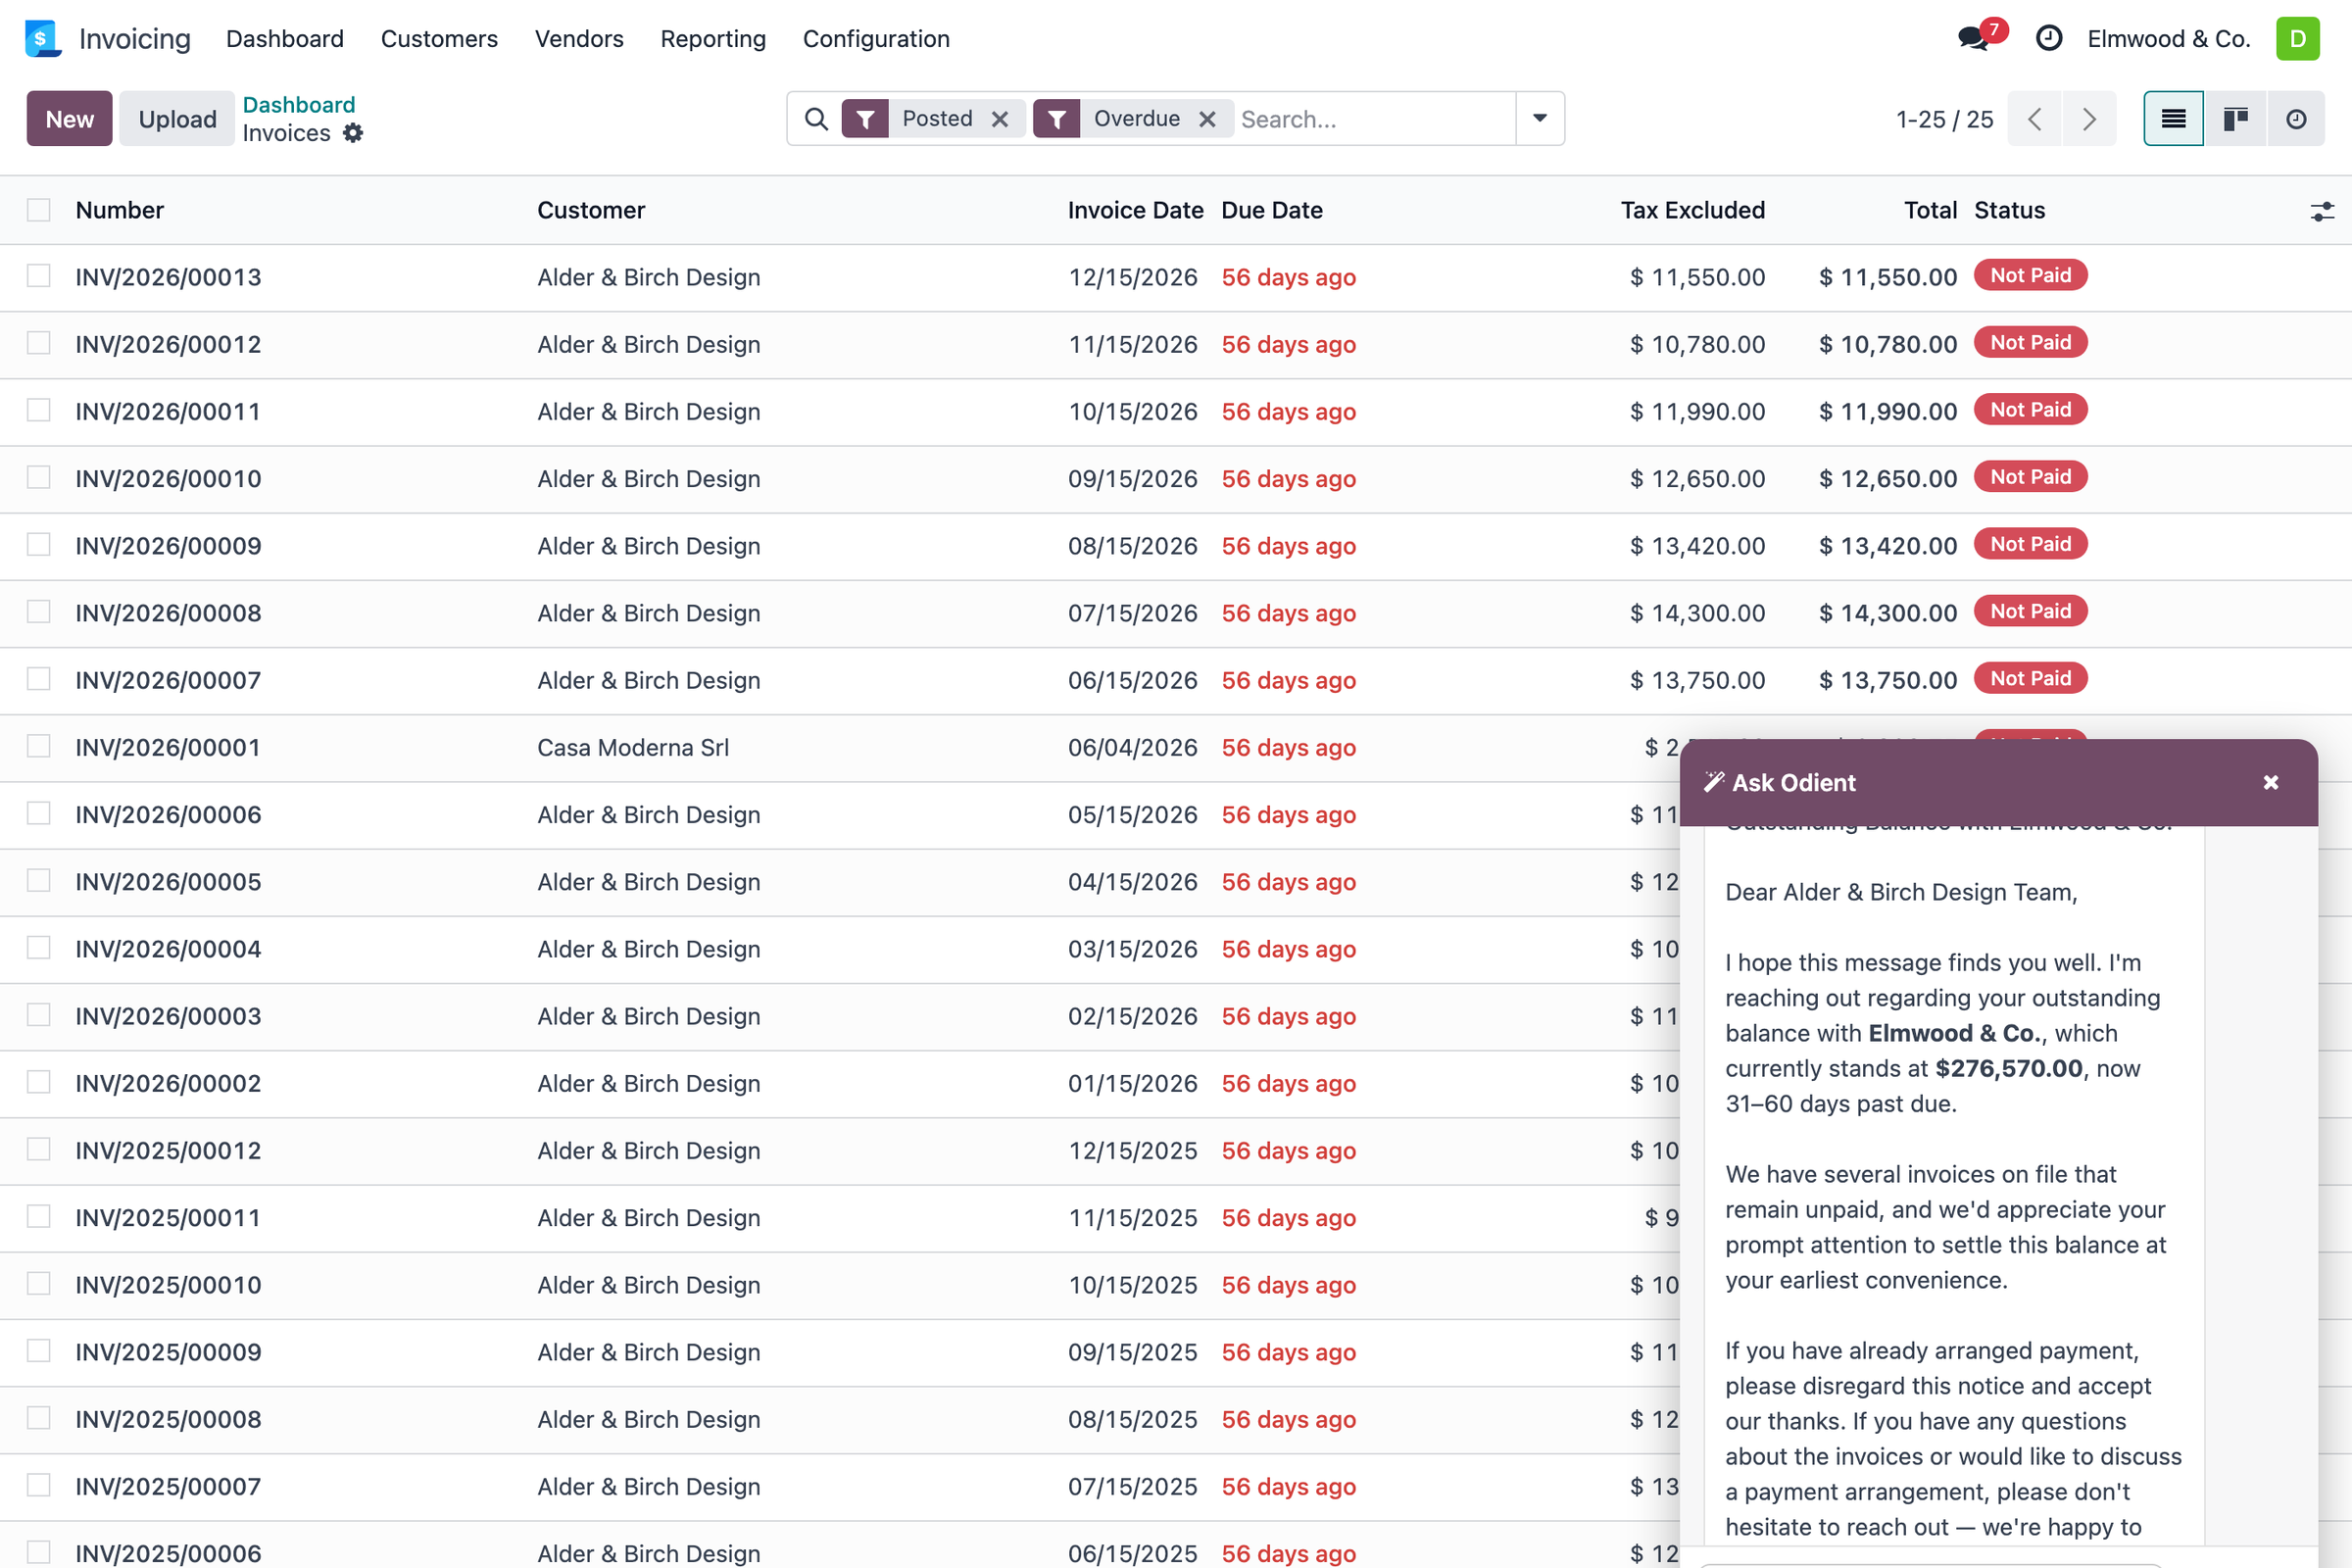
Task: Toggle the search options dropdown arrow
Action: (1540, 119)
